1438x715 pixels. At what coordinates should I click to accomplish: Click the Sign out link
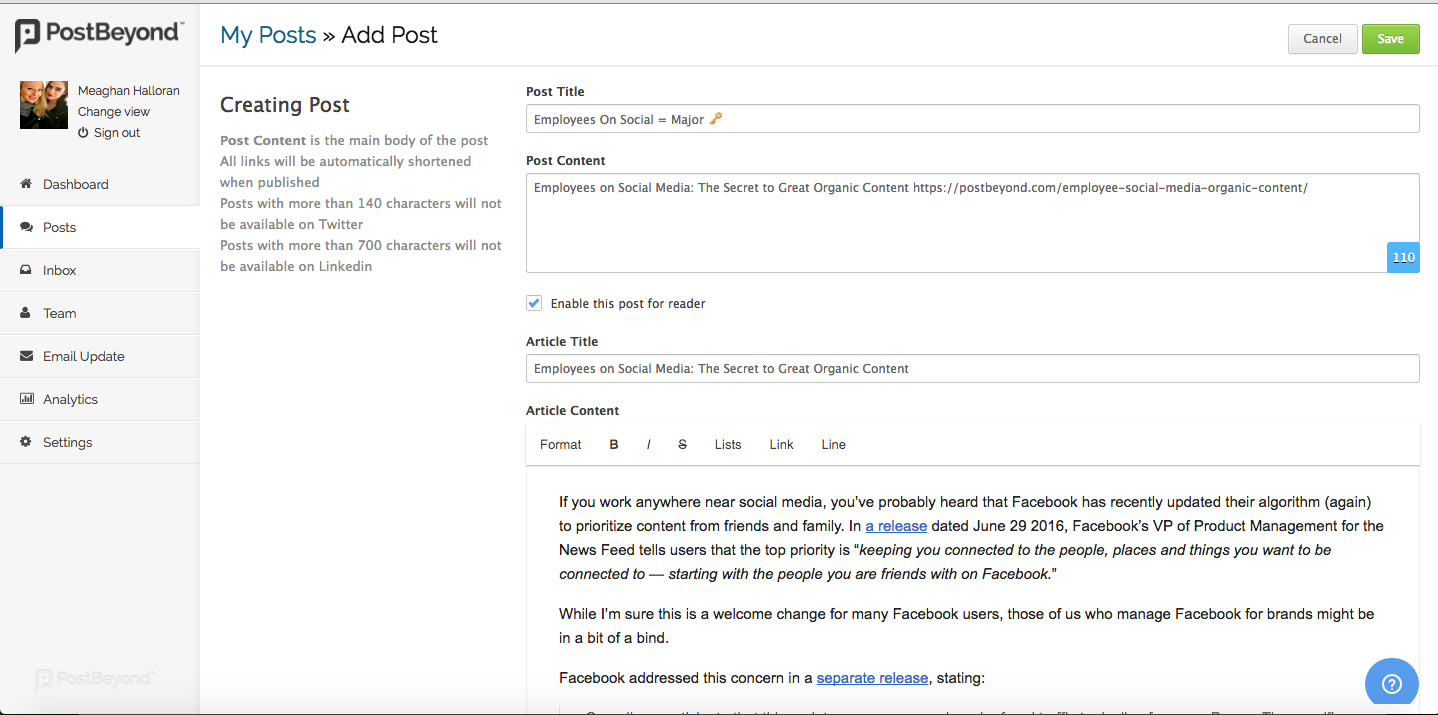tap(117, 133)
